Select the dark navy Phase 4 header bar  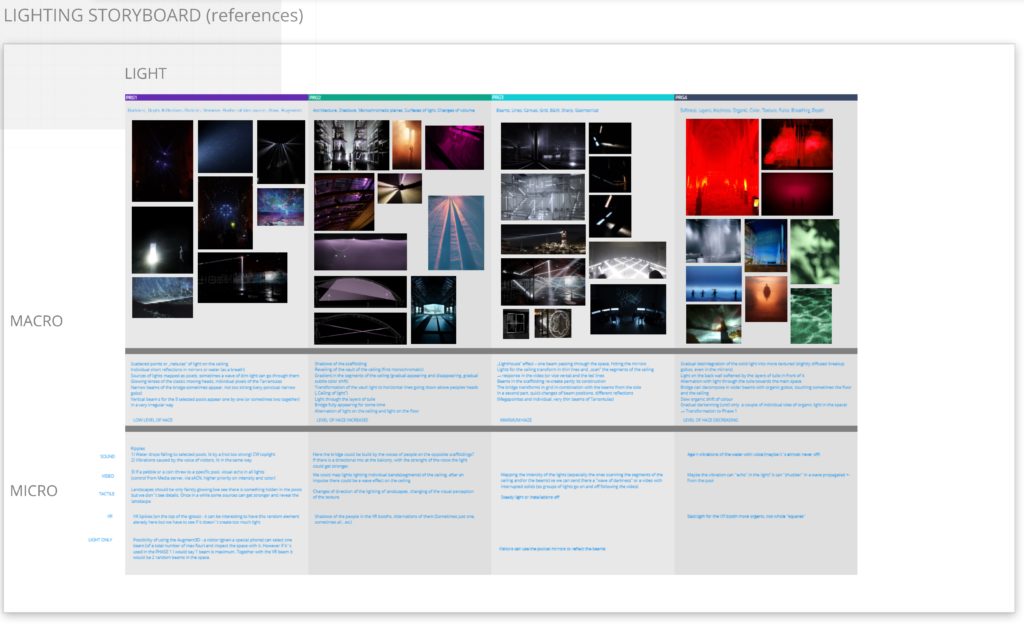click(x=766, y=97)
